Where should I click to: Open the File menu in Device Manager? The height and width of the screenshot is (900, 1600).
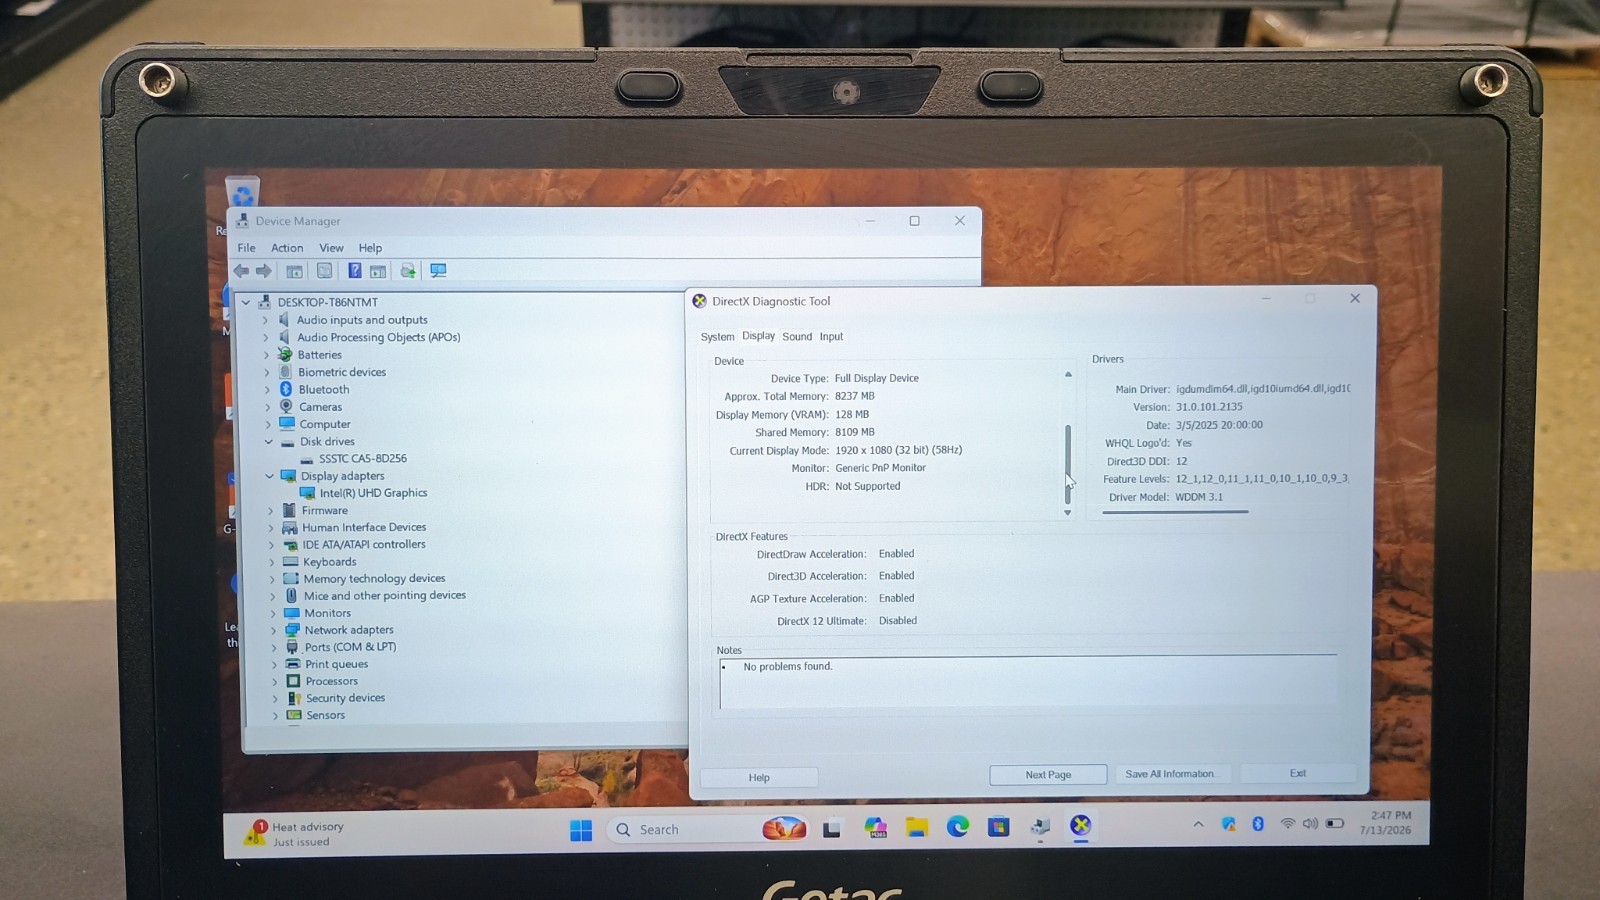pos(246,248)
